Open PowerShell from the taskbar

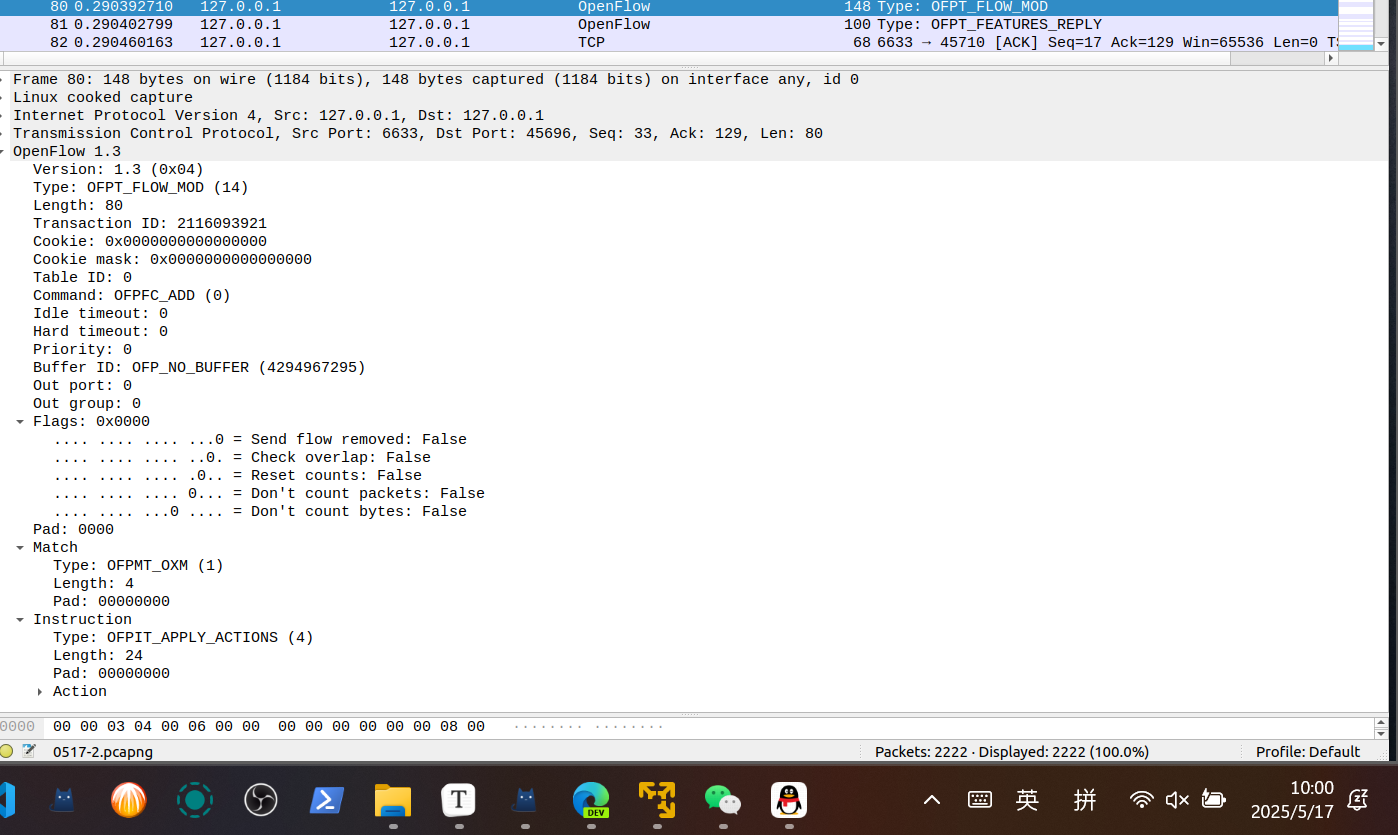pyautogui.click(x=327, y=800)
